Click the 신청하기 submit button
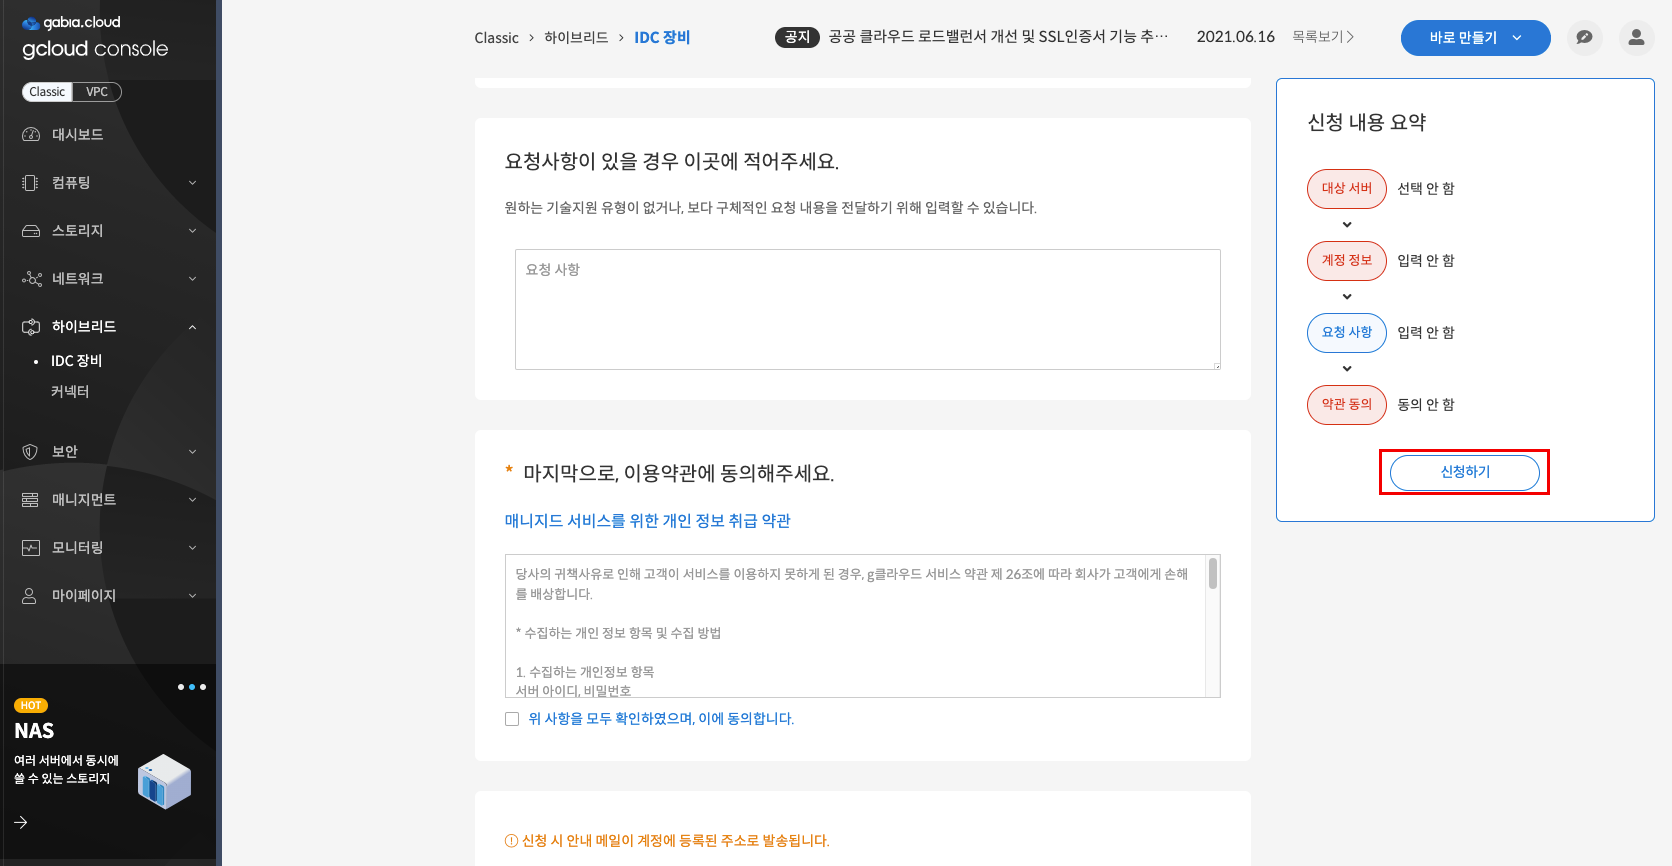Image resolution: width=1672 pixels, height=866 pixels. 1464,472
